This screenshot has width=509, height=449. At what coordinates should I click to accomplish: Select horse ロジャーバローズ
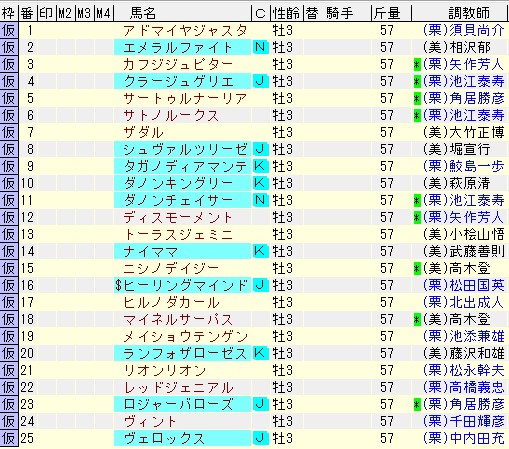point(178,404)
